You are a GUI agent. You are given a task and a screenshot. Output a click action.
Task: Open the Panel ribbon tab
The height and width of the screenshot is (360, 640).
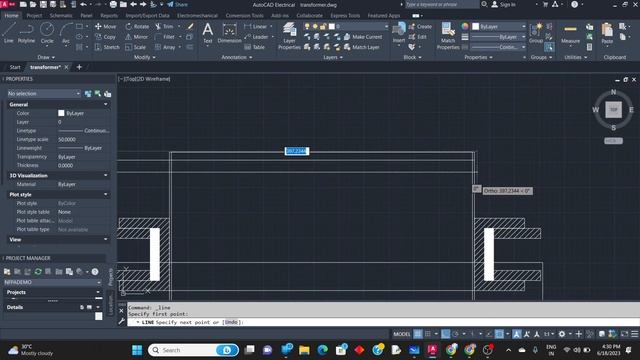click(86, 16)
